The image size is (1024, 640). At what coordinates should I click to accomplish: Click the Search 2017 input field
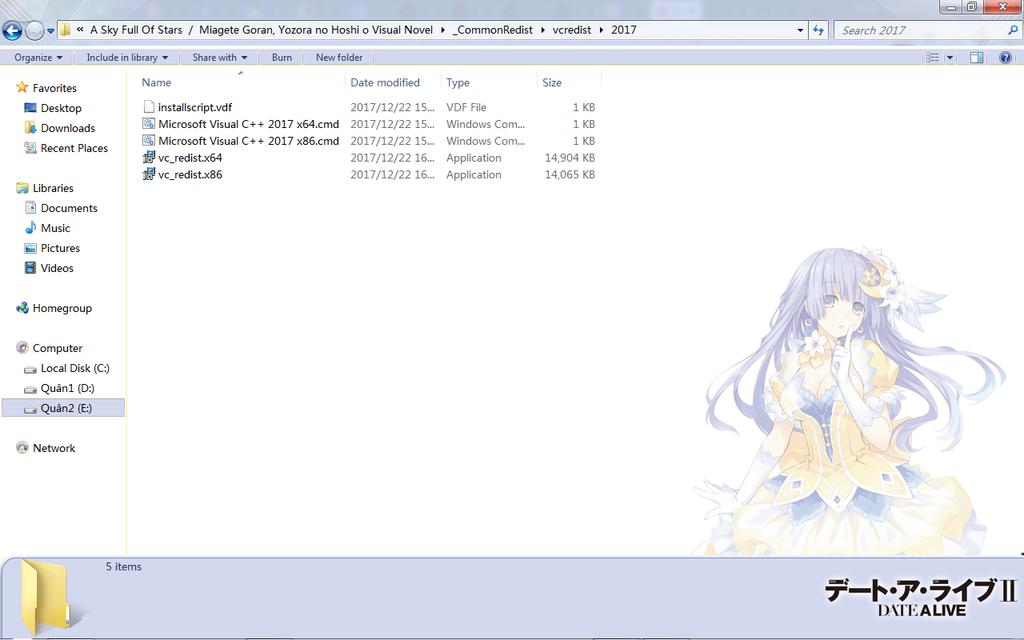920,30
